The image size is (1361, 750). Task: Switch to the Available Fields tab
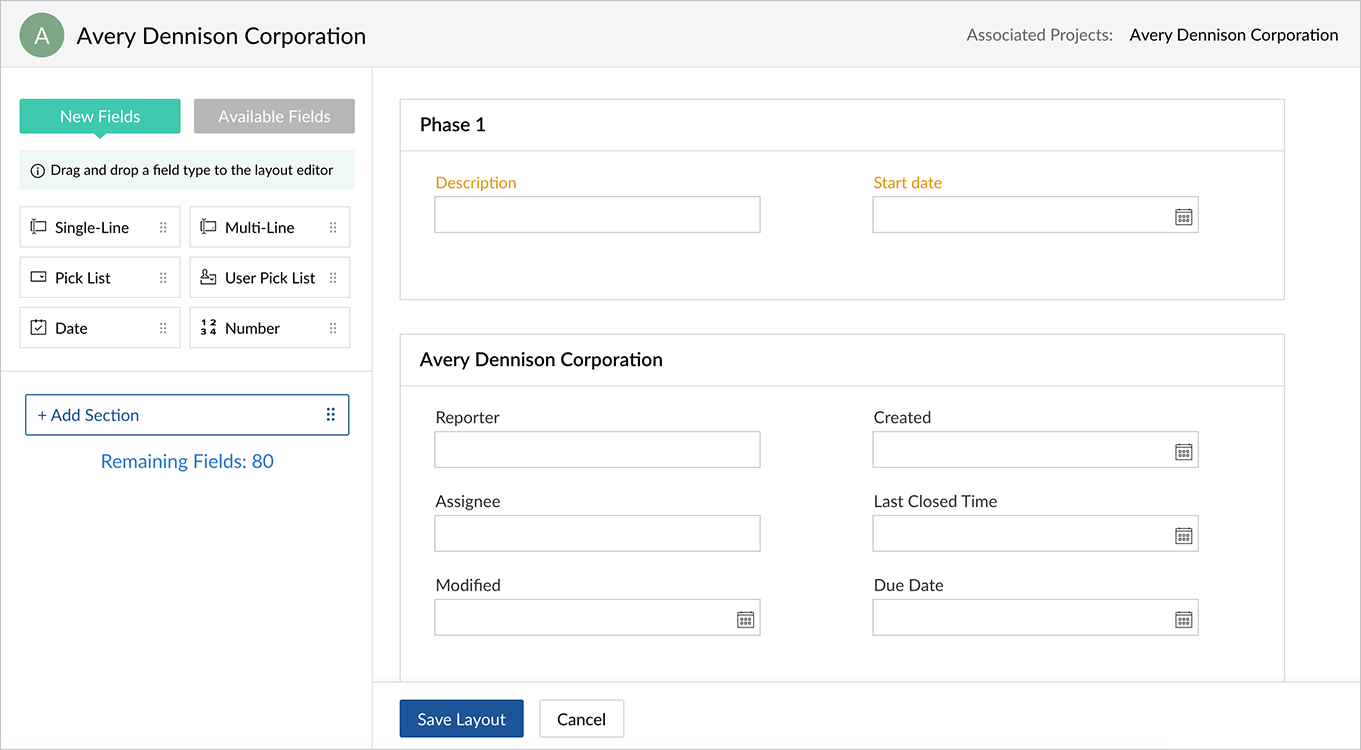274,116
